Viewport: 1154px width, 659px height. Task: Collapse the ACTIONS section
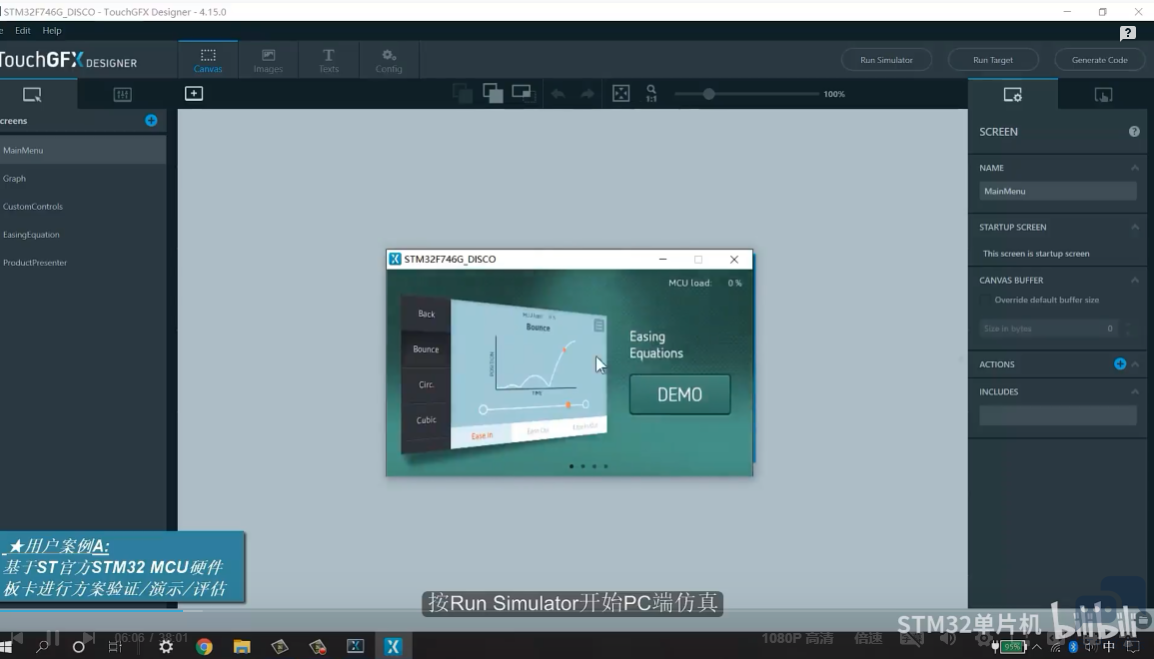pos(1136,364)
